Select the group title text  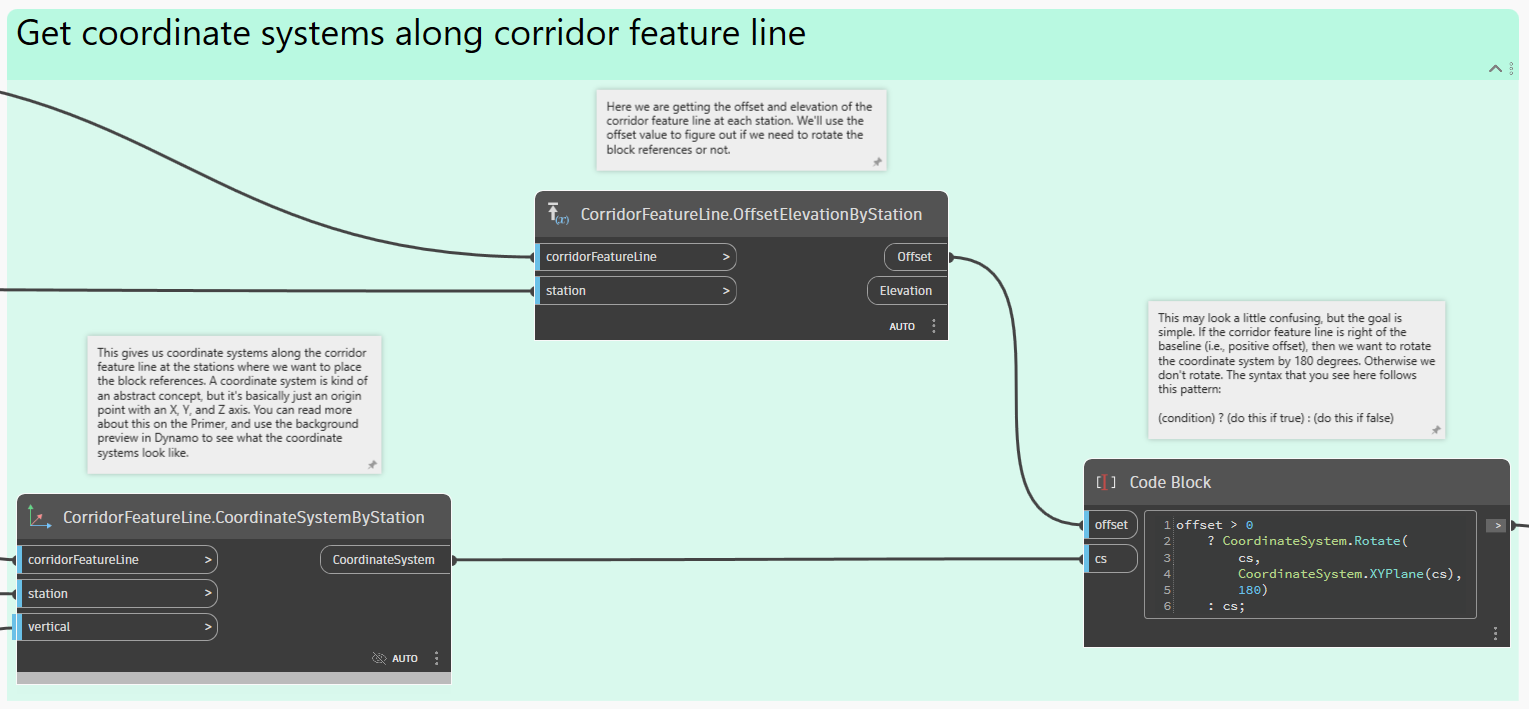click(411, 34)
